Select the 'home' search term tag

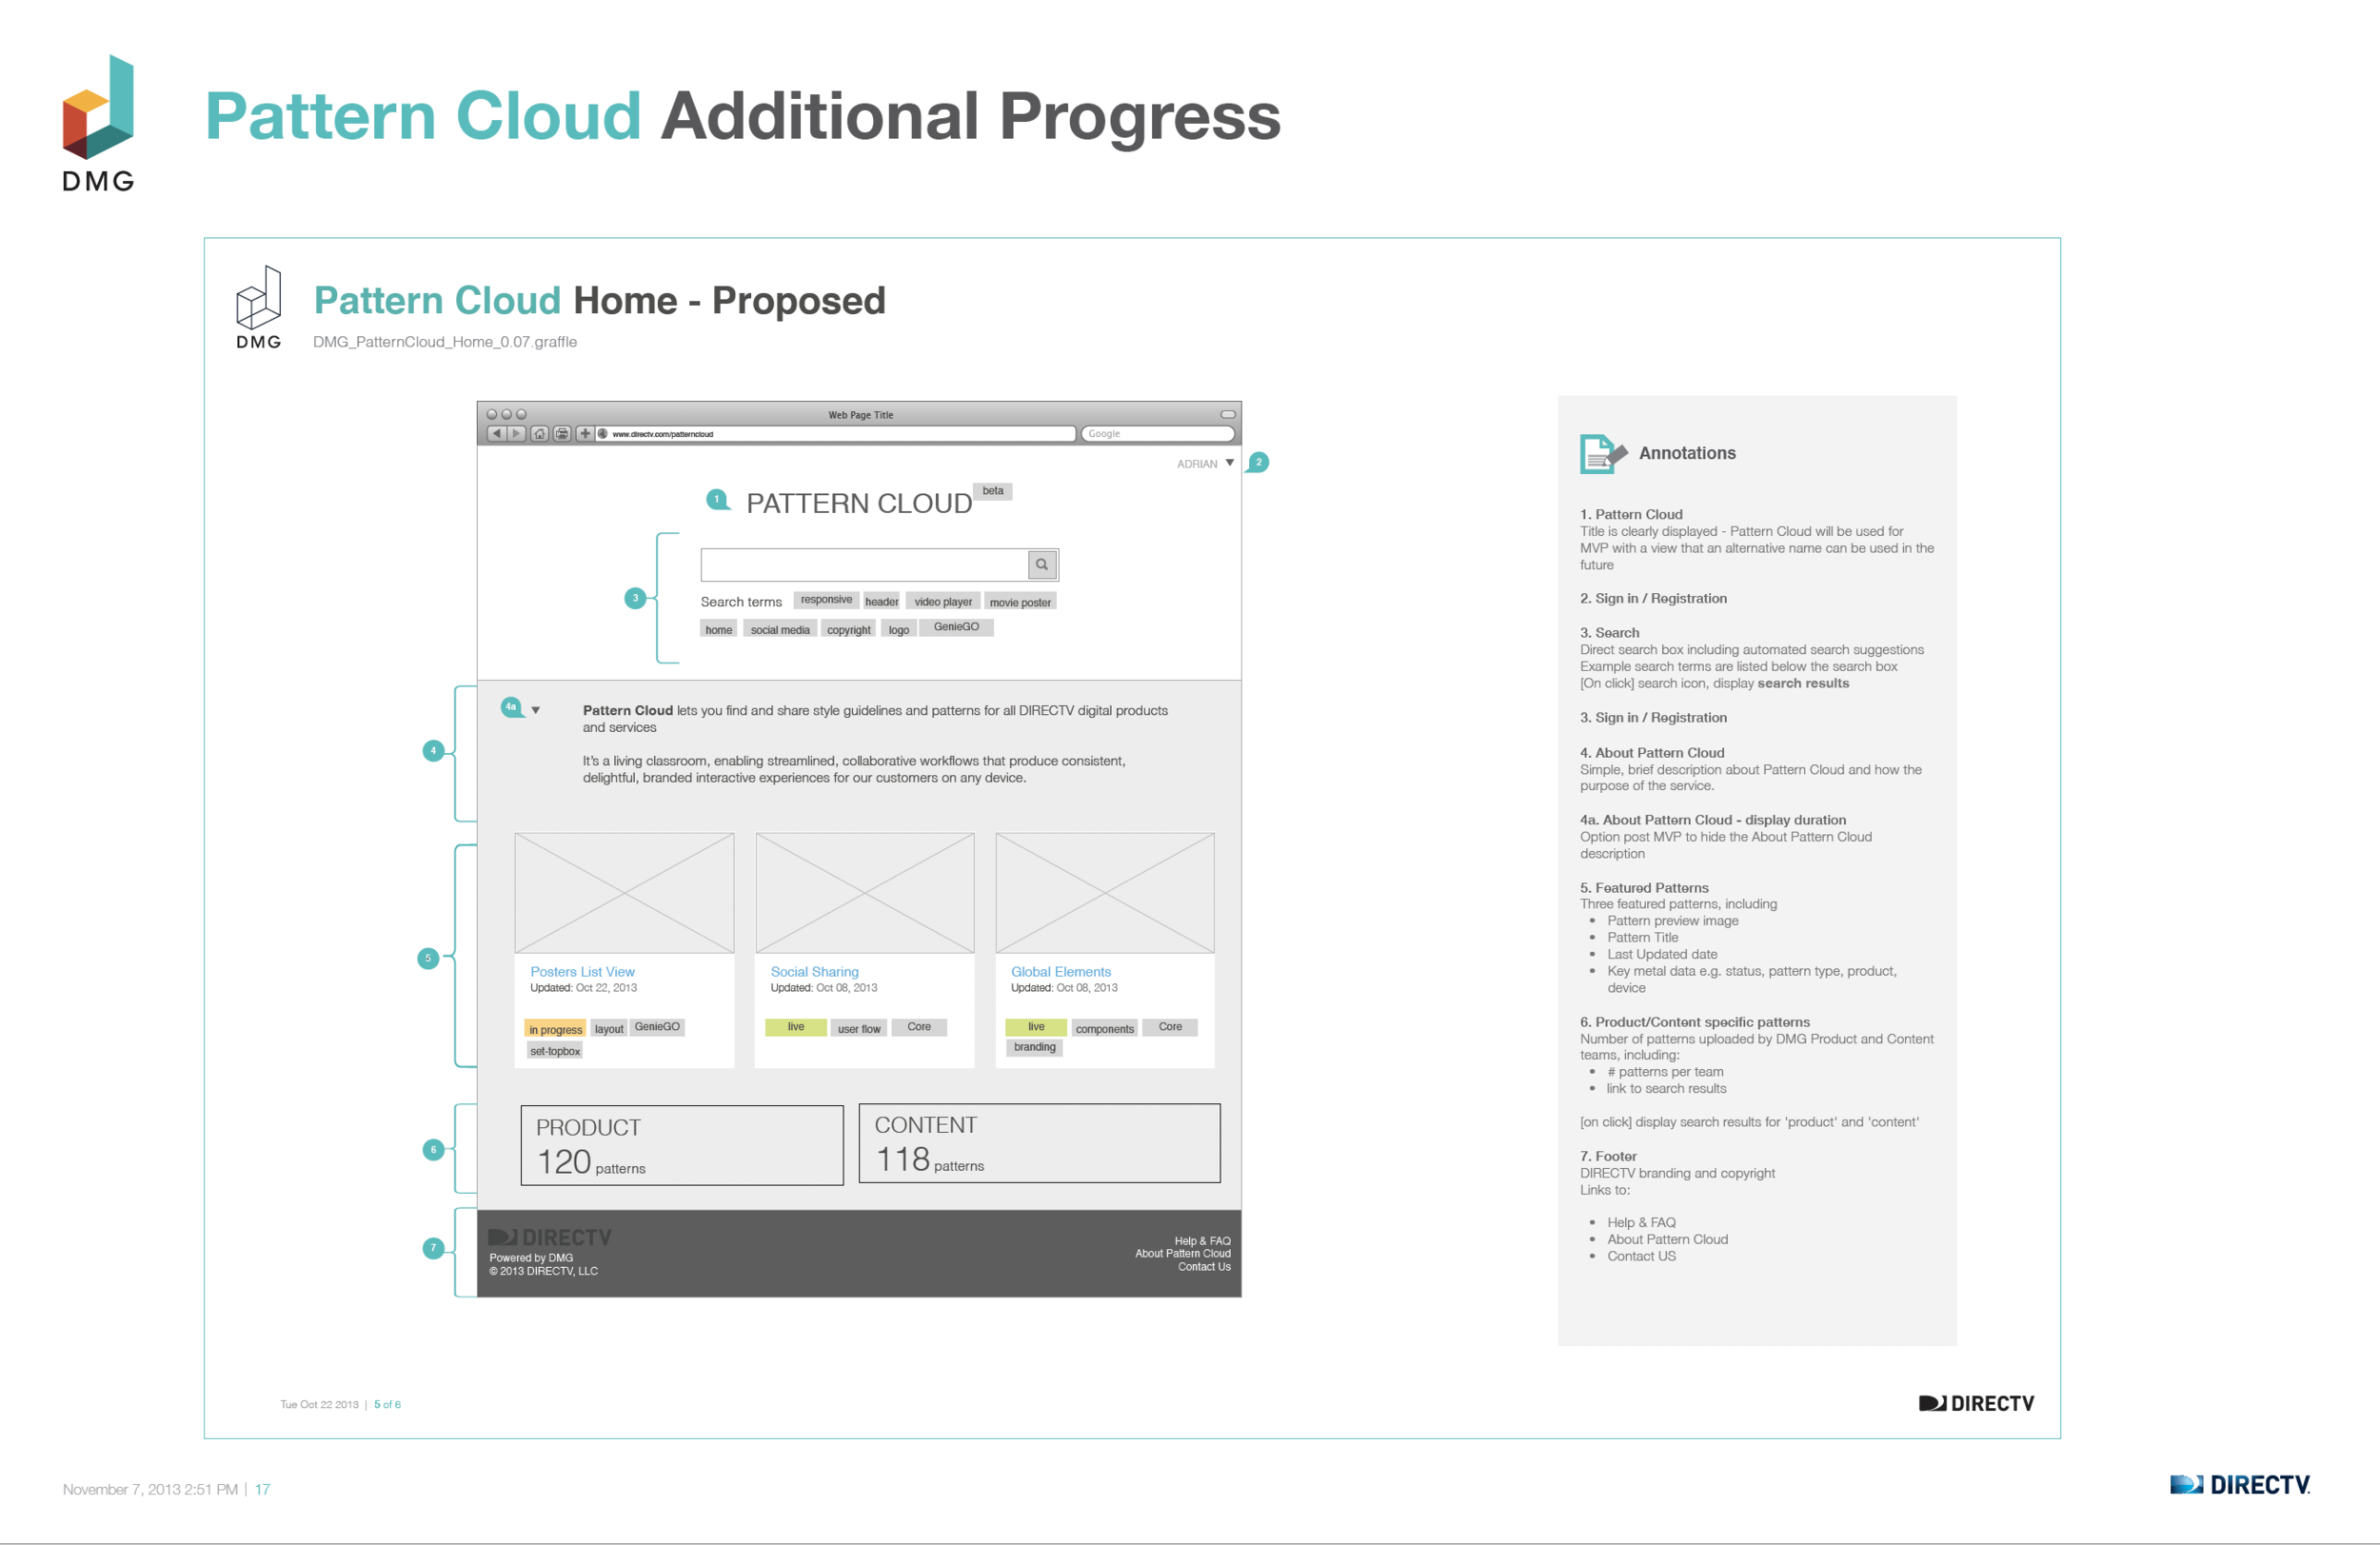tap(719, 630)
